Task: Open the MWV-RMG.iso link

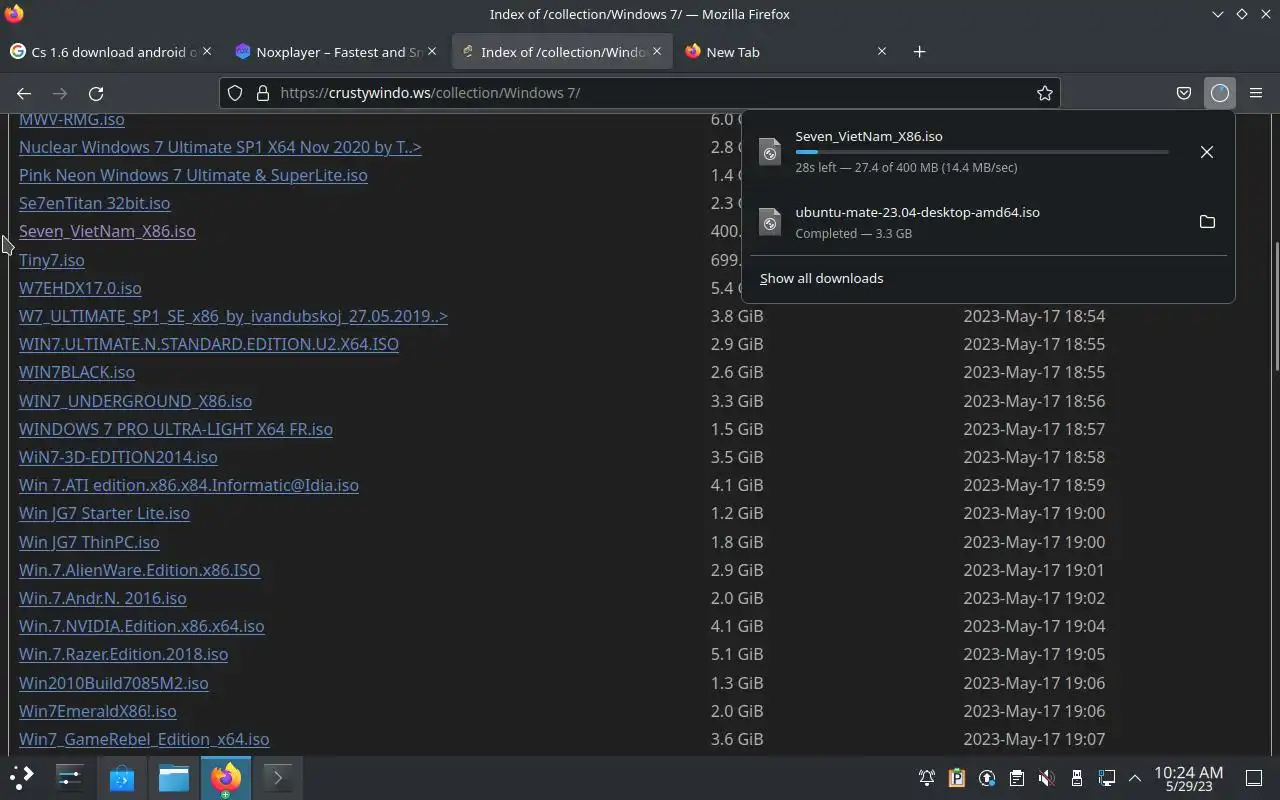Action: coord(72,119)
